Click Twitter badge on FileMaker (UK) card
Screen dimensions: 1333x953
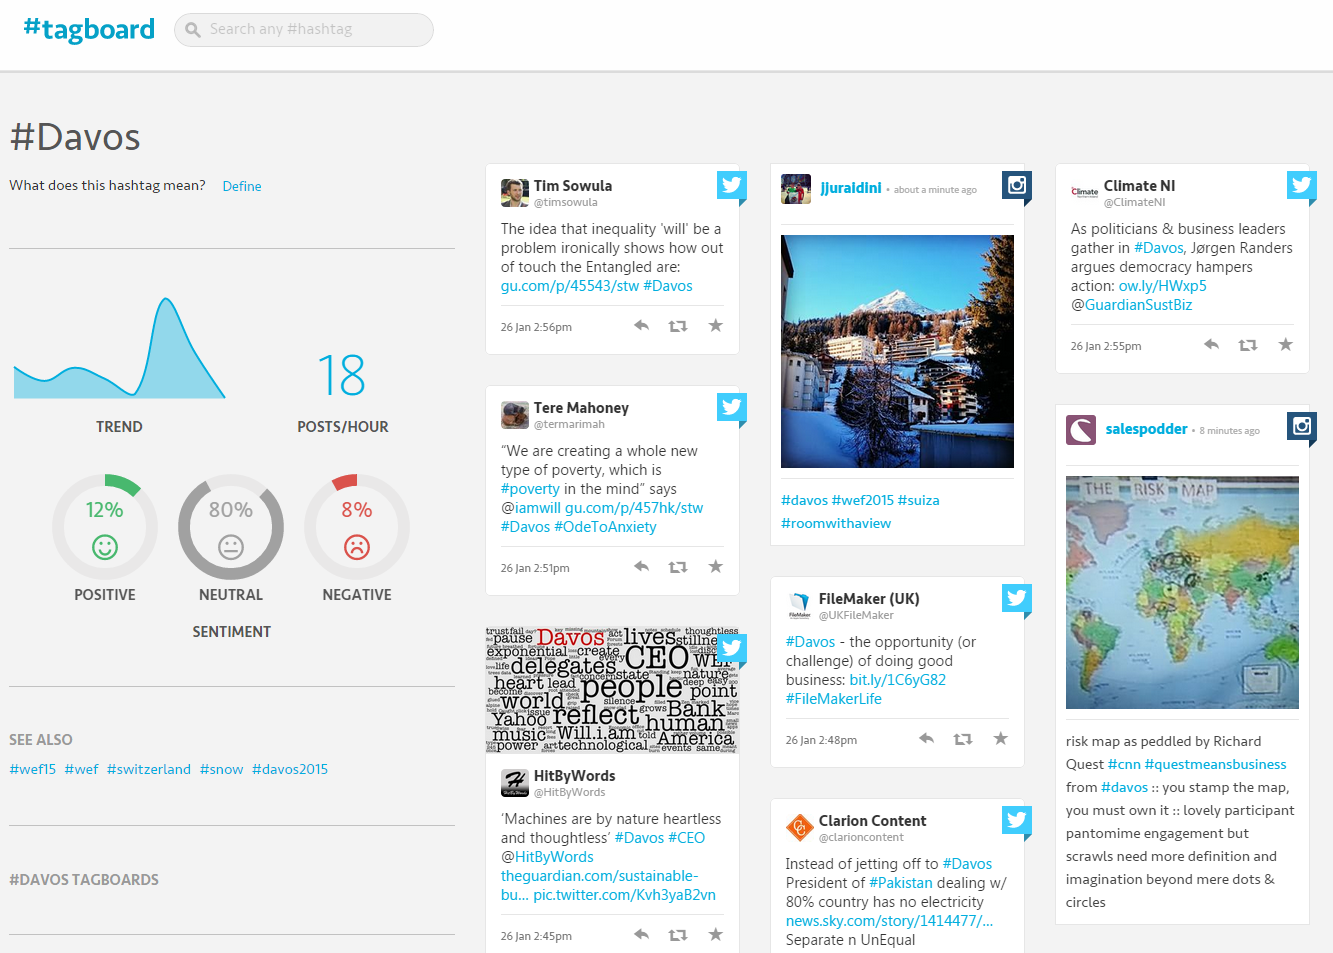click(x=1017, y=598)
